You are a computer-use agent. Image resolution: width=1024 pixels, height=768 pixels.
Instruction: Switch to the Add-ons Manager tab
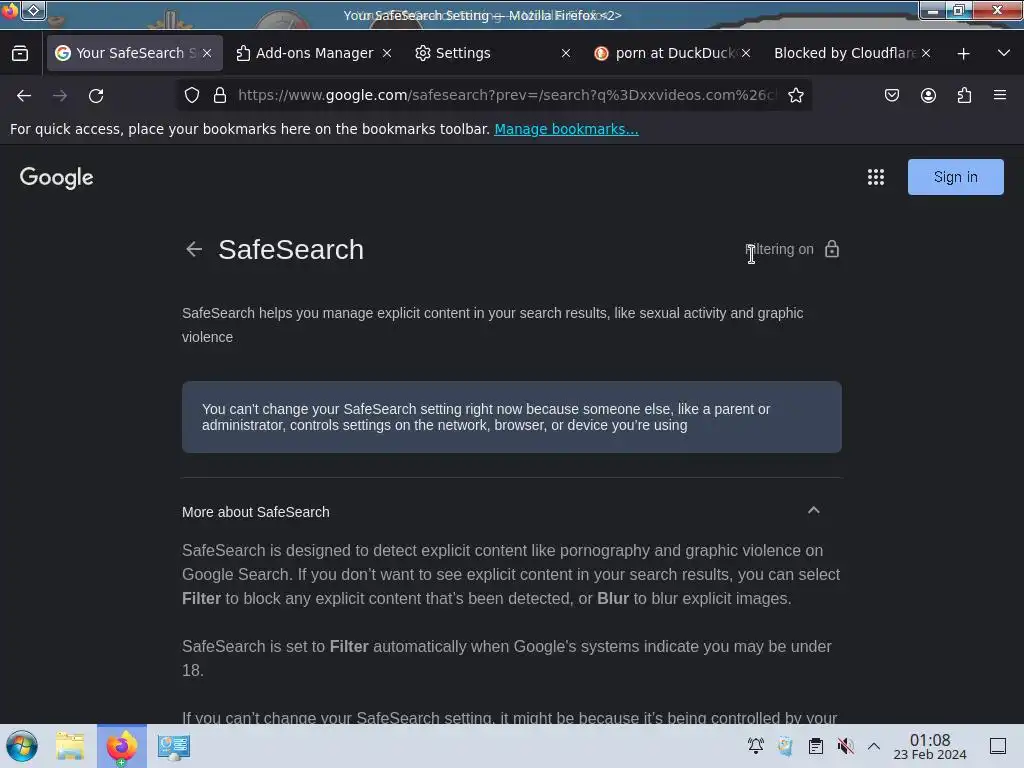(313, 53)
